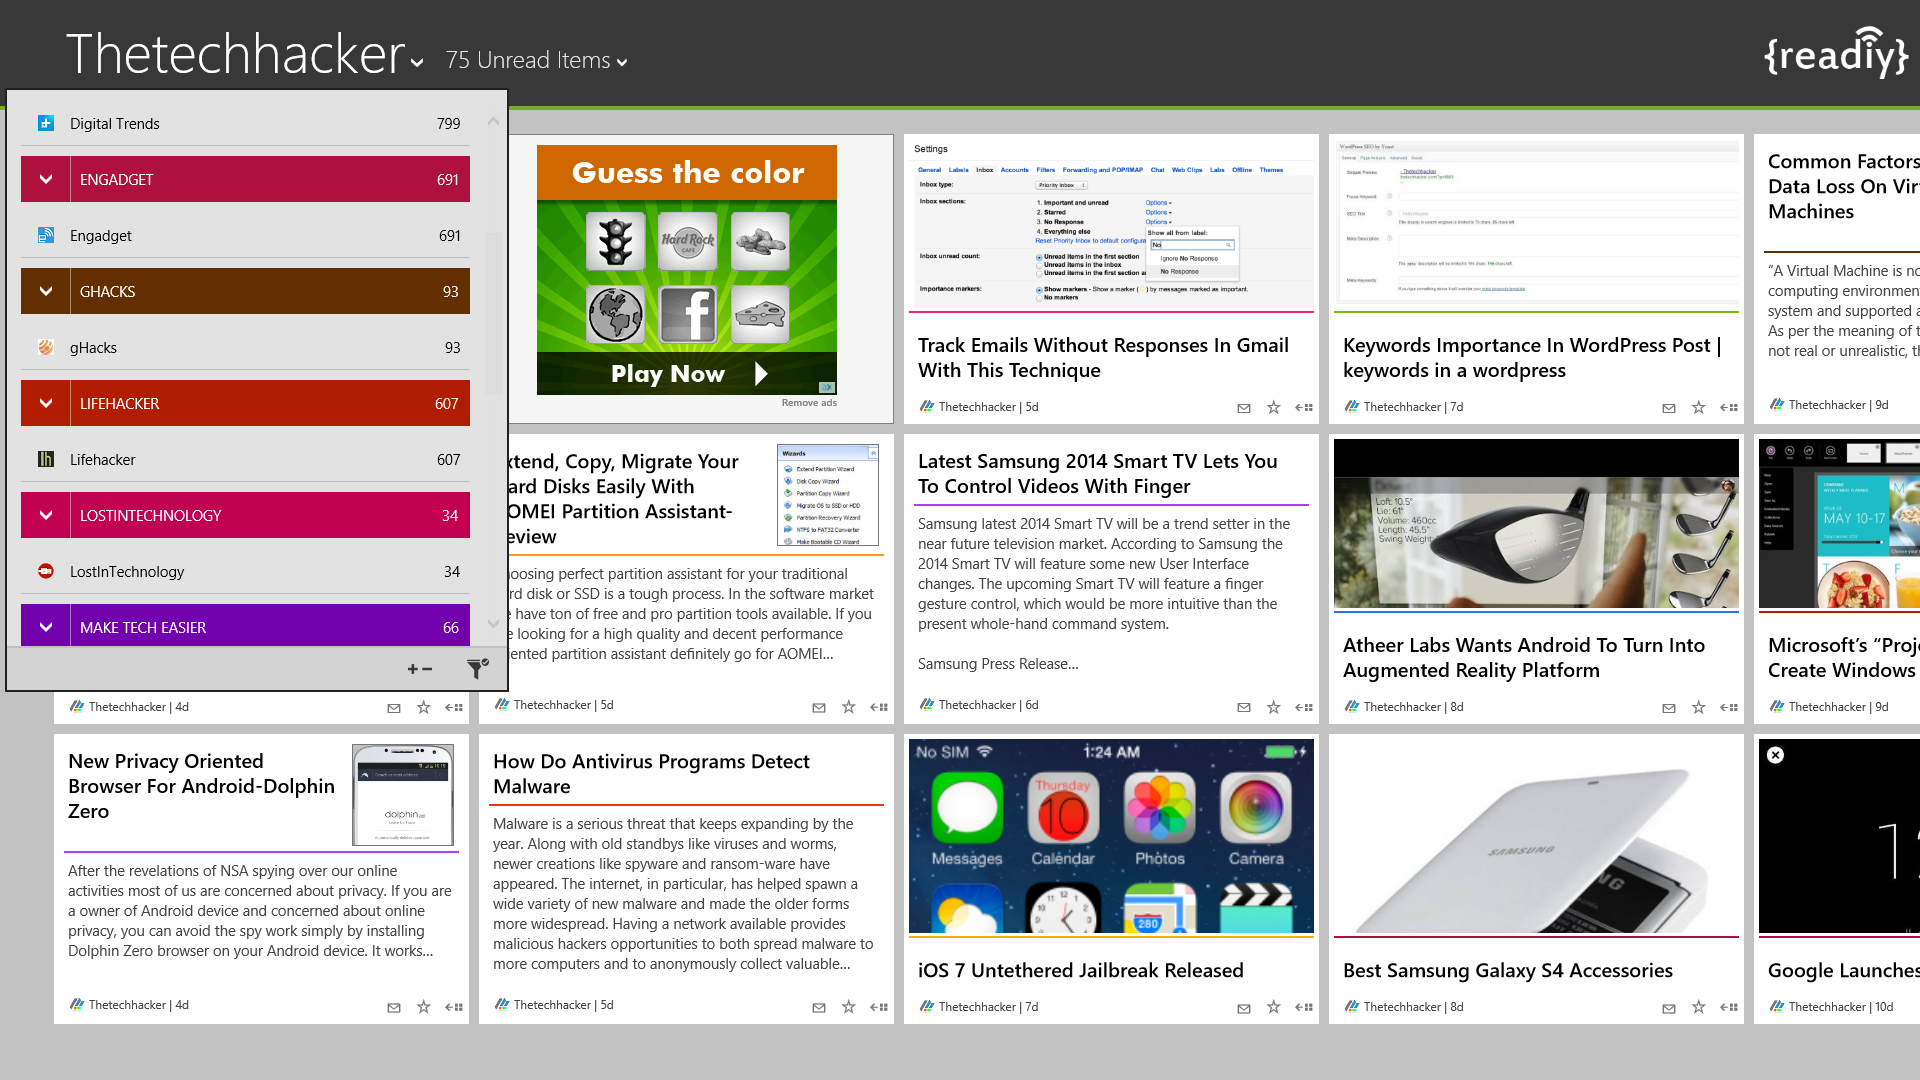1920x1080 pixels.
Task: Click envelope icon on Samsung Smart TV article
Action: [1244, 708]
